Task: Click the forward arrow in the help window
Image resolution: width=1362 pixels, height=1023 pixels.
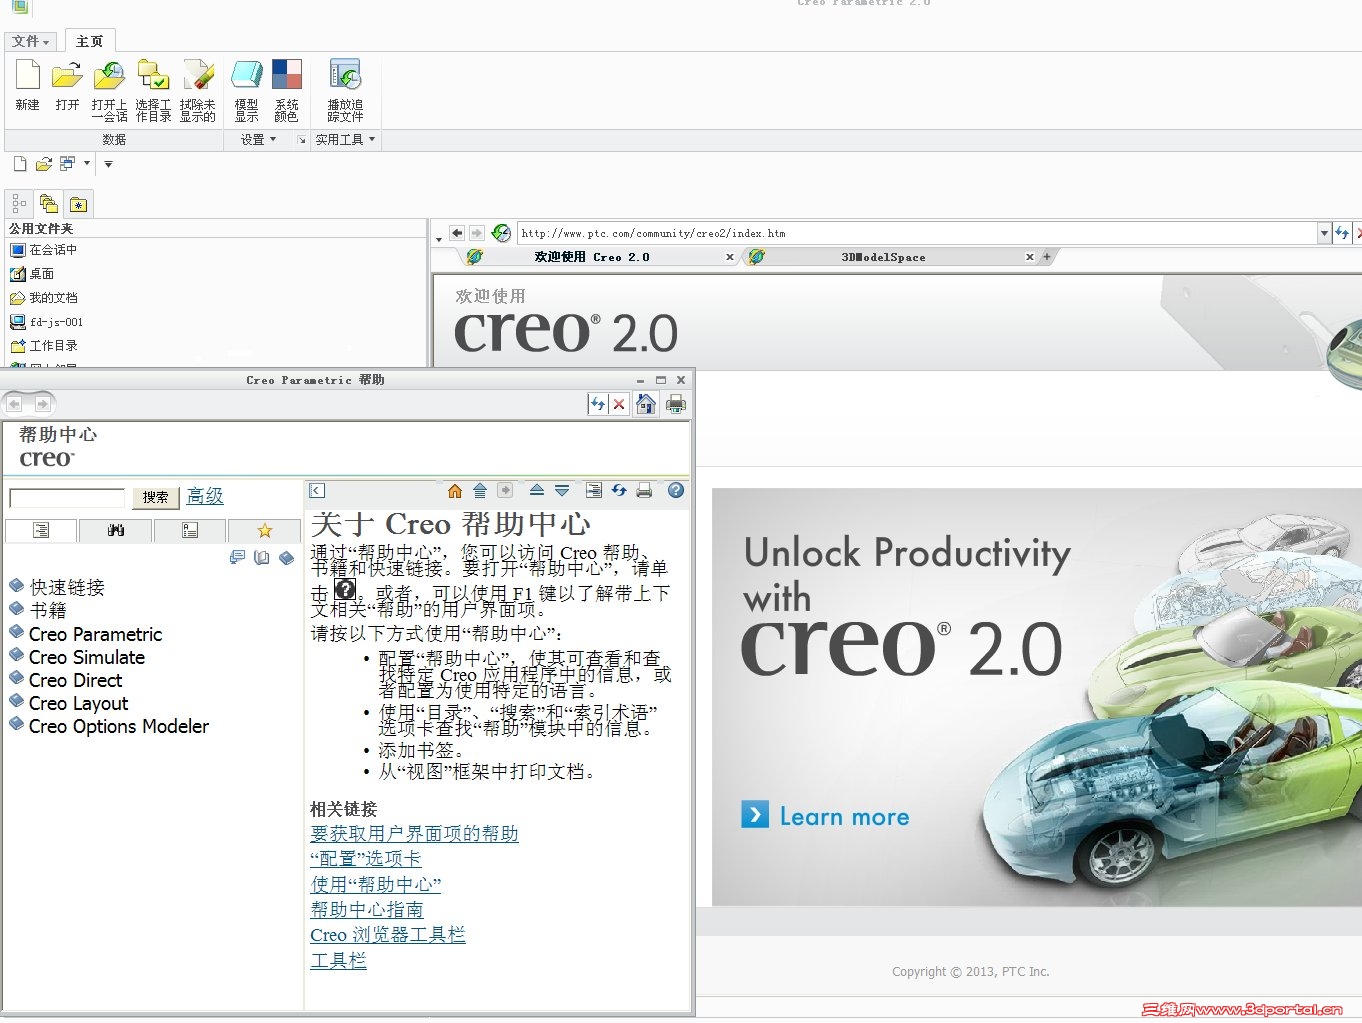Action: click(x=43, y=404)
